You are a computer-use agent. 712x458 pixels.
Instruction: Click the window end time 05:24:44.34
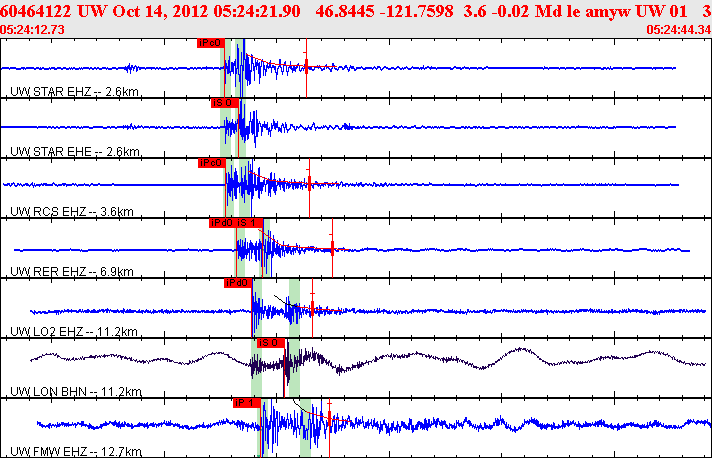pos(679,30)
